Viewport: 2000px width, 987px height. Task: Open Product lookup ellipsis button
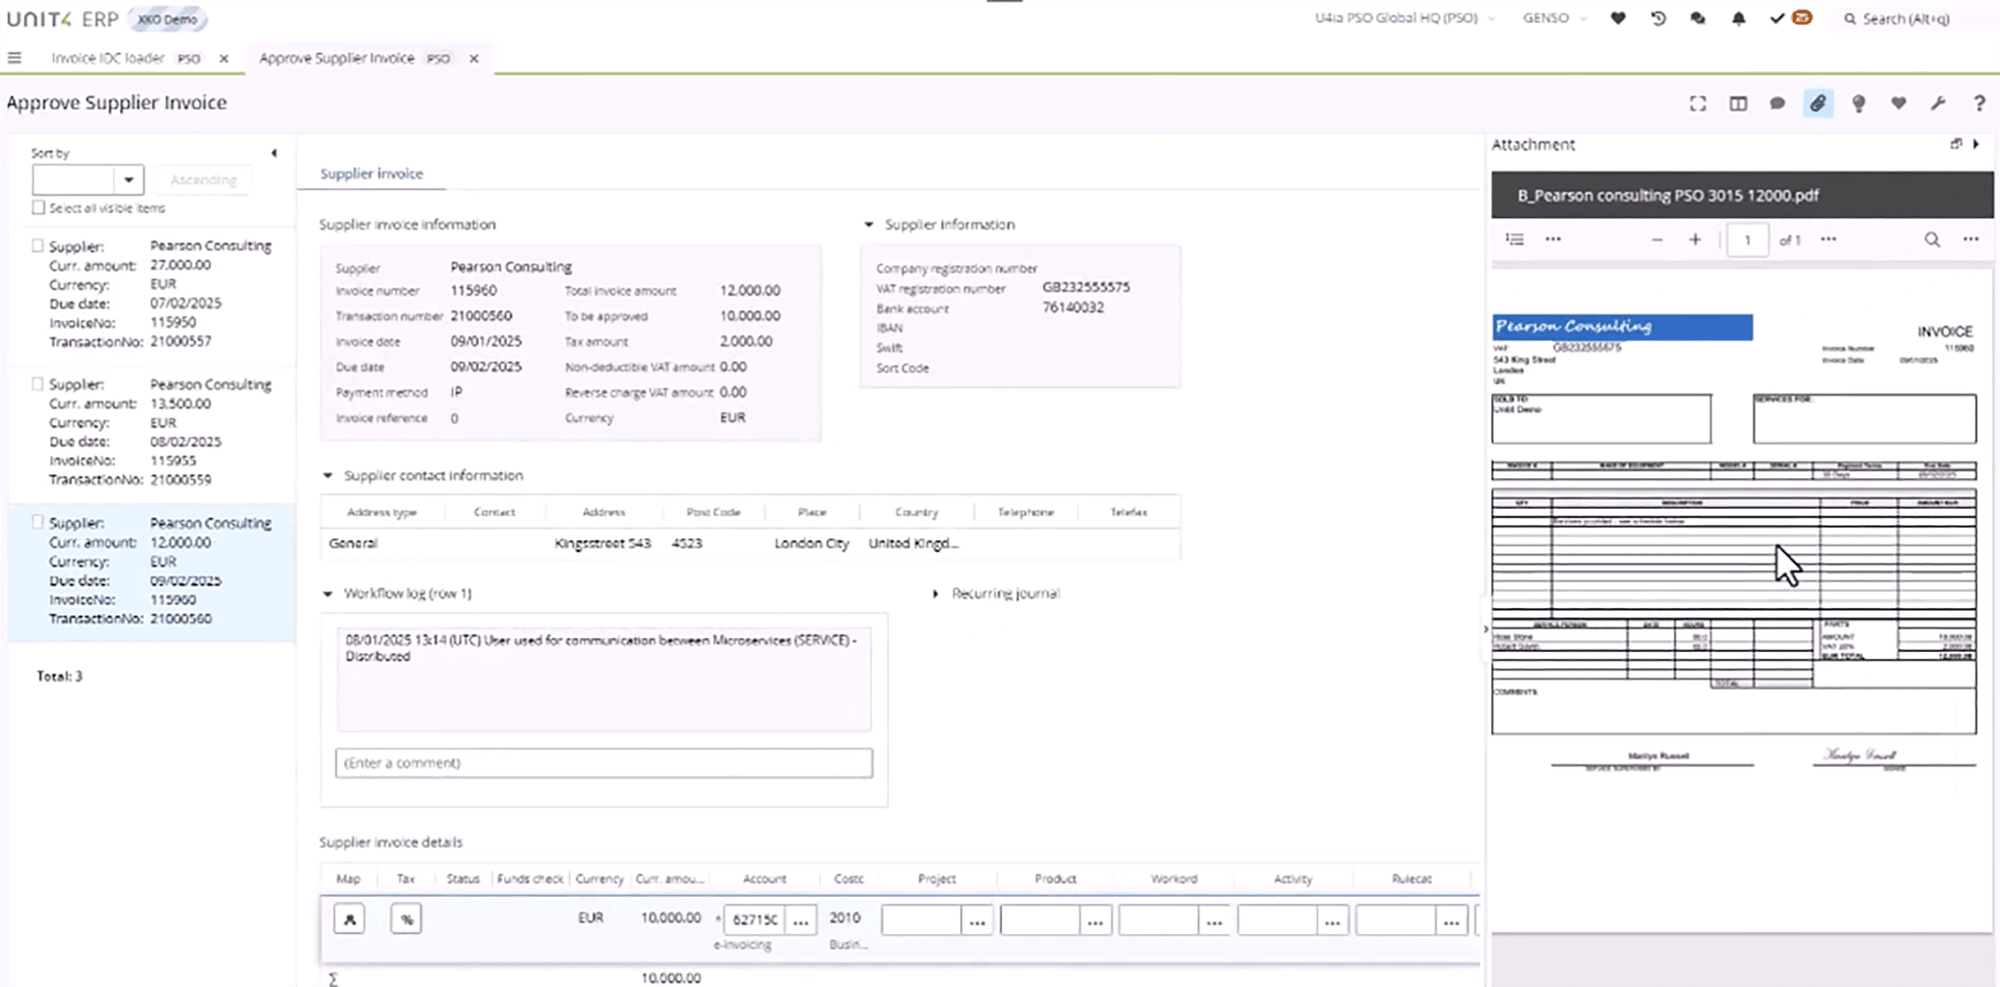1095,920
